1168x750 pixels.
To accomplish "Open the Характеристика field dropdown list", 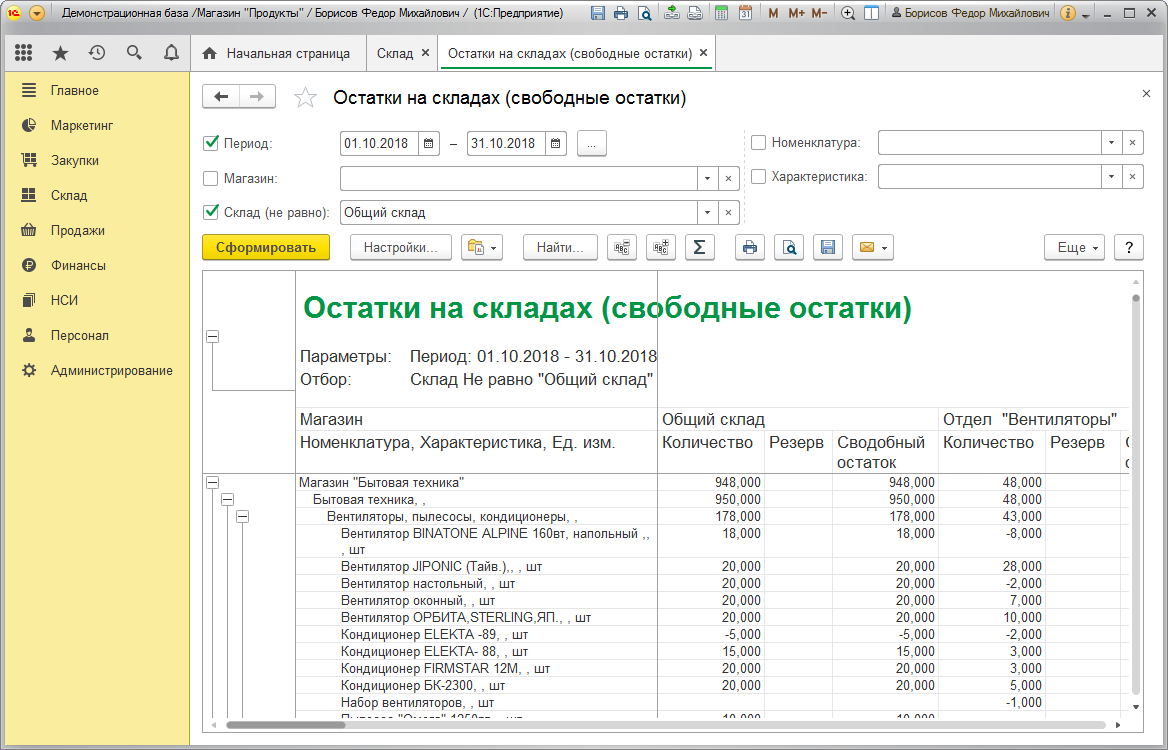I will [1111, 177].
